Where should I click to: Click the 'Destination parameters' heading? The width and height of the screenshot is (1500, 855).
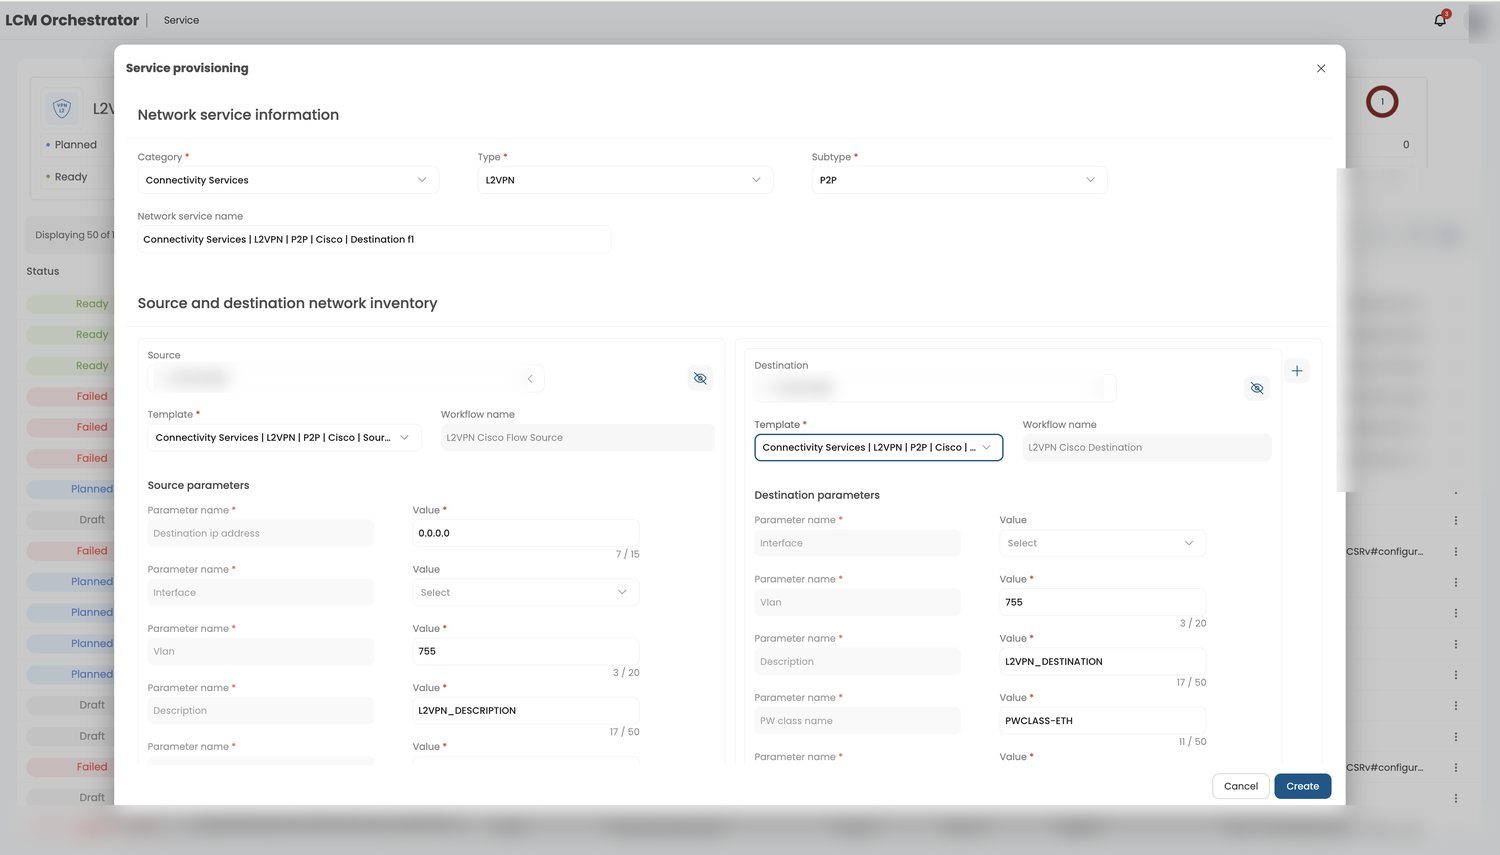(817, 495)
